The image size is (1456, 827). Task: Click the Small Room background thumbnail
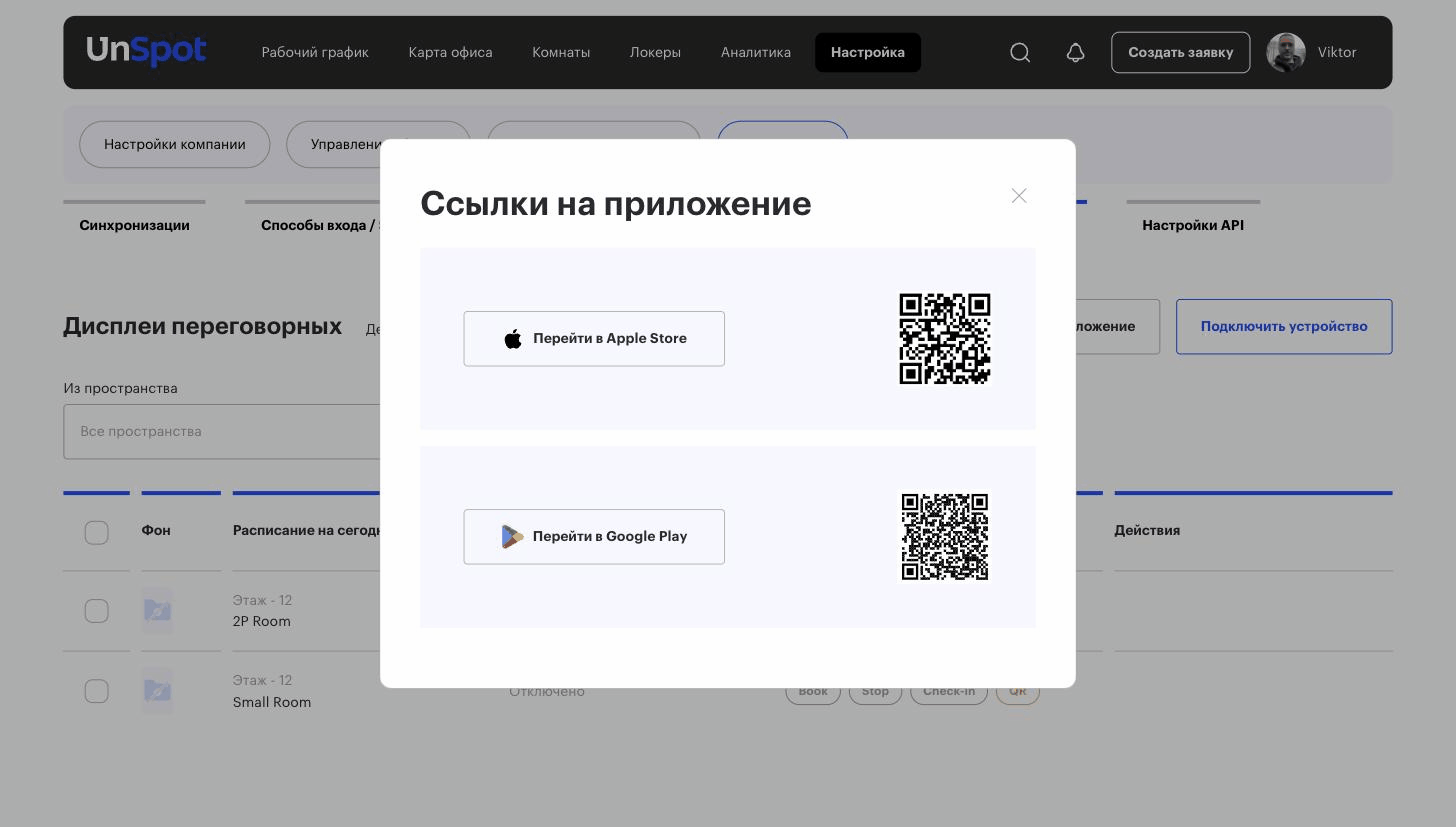(157, 691)
